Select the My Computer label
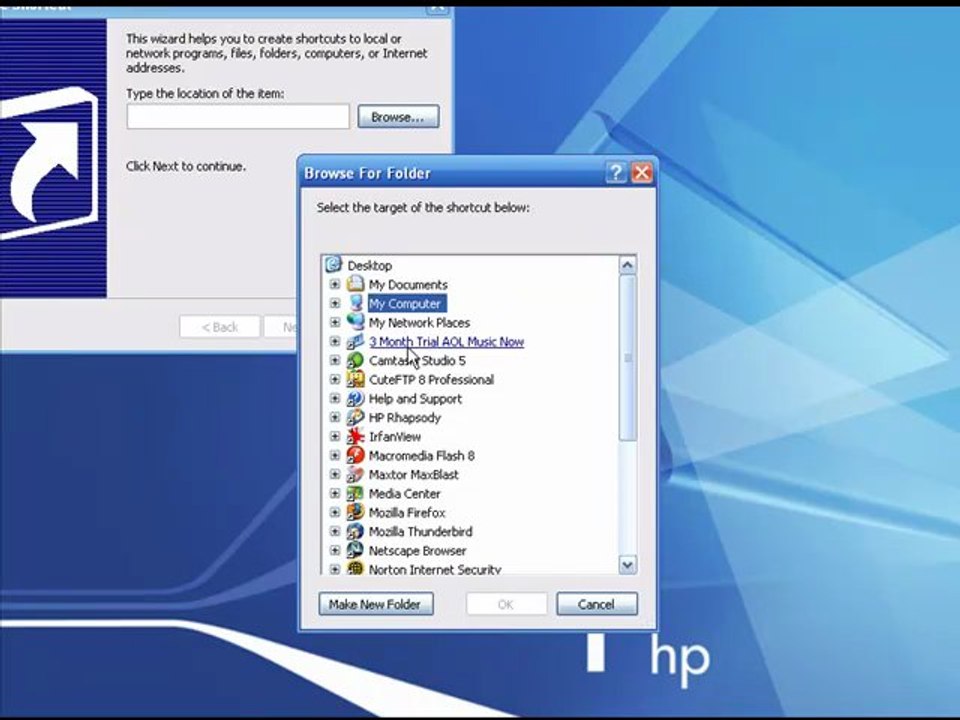This screenshot has height=720, width=960. [405, 303]
